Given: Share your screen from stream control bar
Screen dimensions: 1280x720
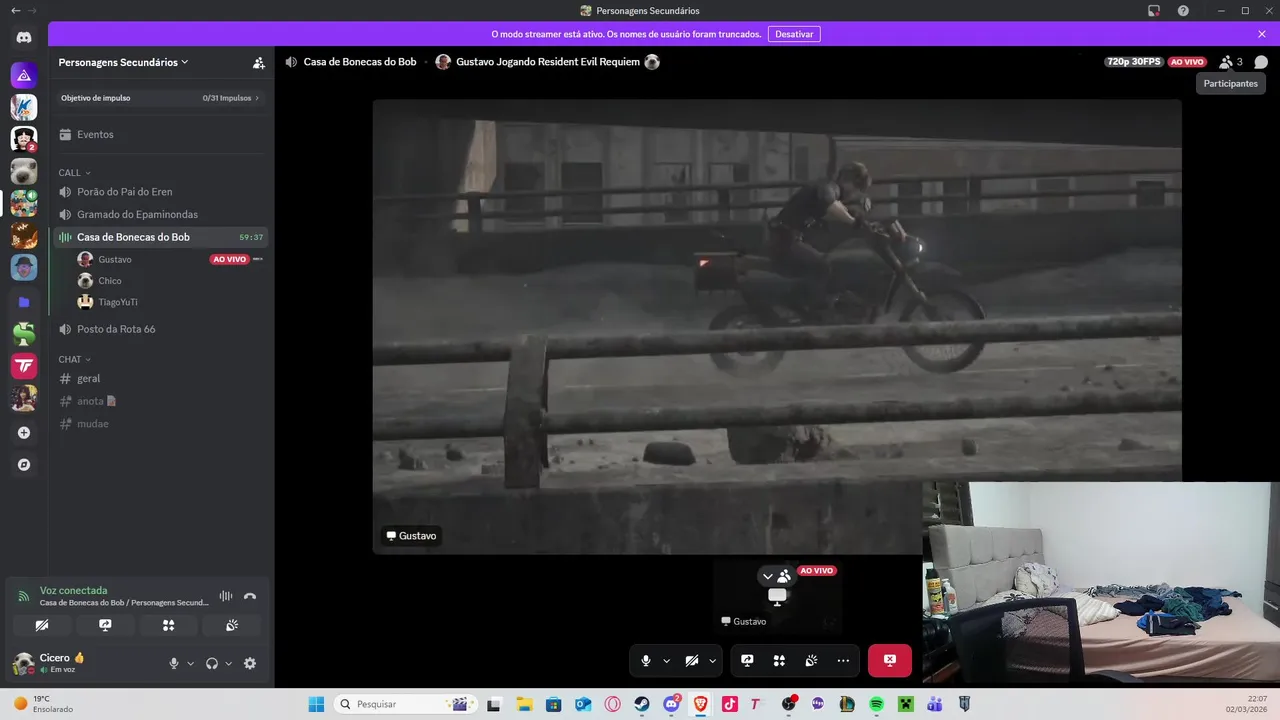Looking at the screenshot, I should [x=747, y=661].
